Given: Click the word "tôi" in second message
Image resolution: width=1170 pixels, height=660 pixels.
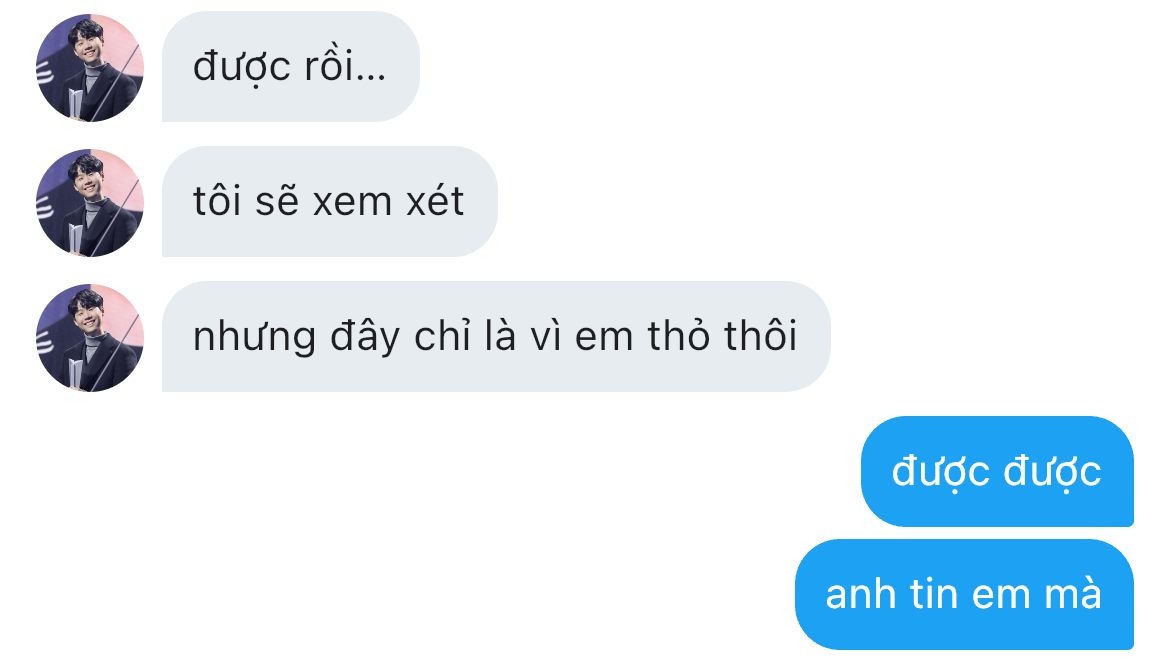Looking at the screenshot, I should coord(217,201).
